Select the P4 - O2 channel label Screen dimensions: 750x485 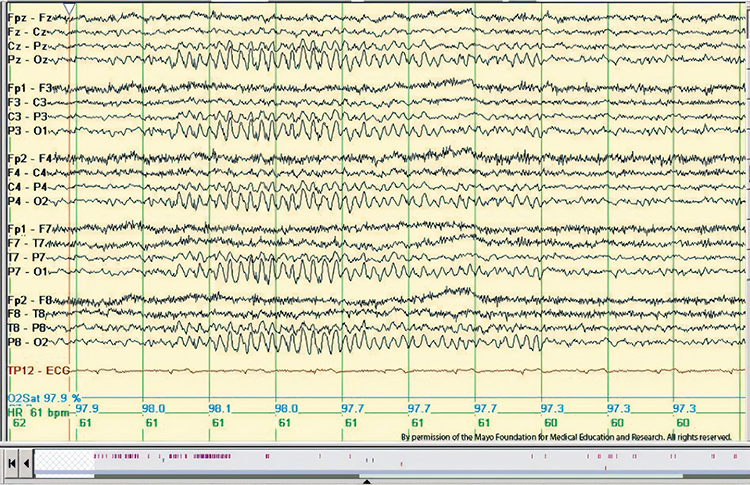point(27,201)
